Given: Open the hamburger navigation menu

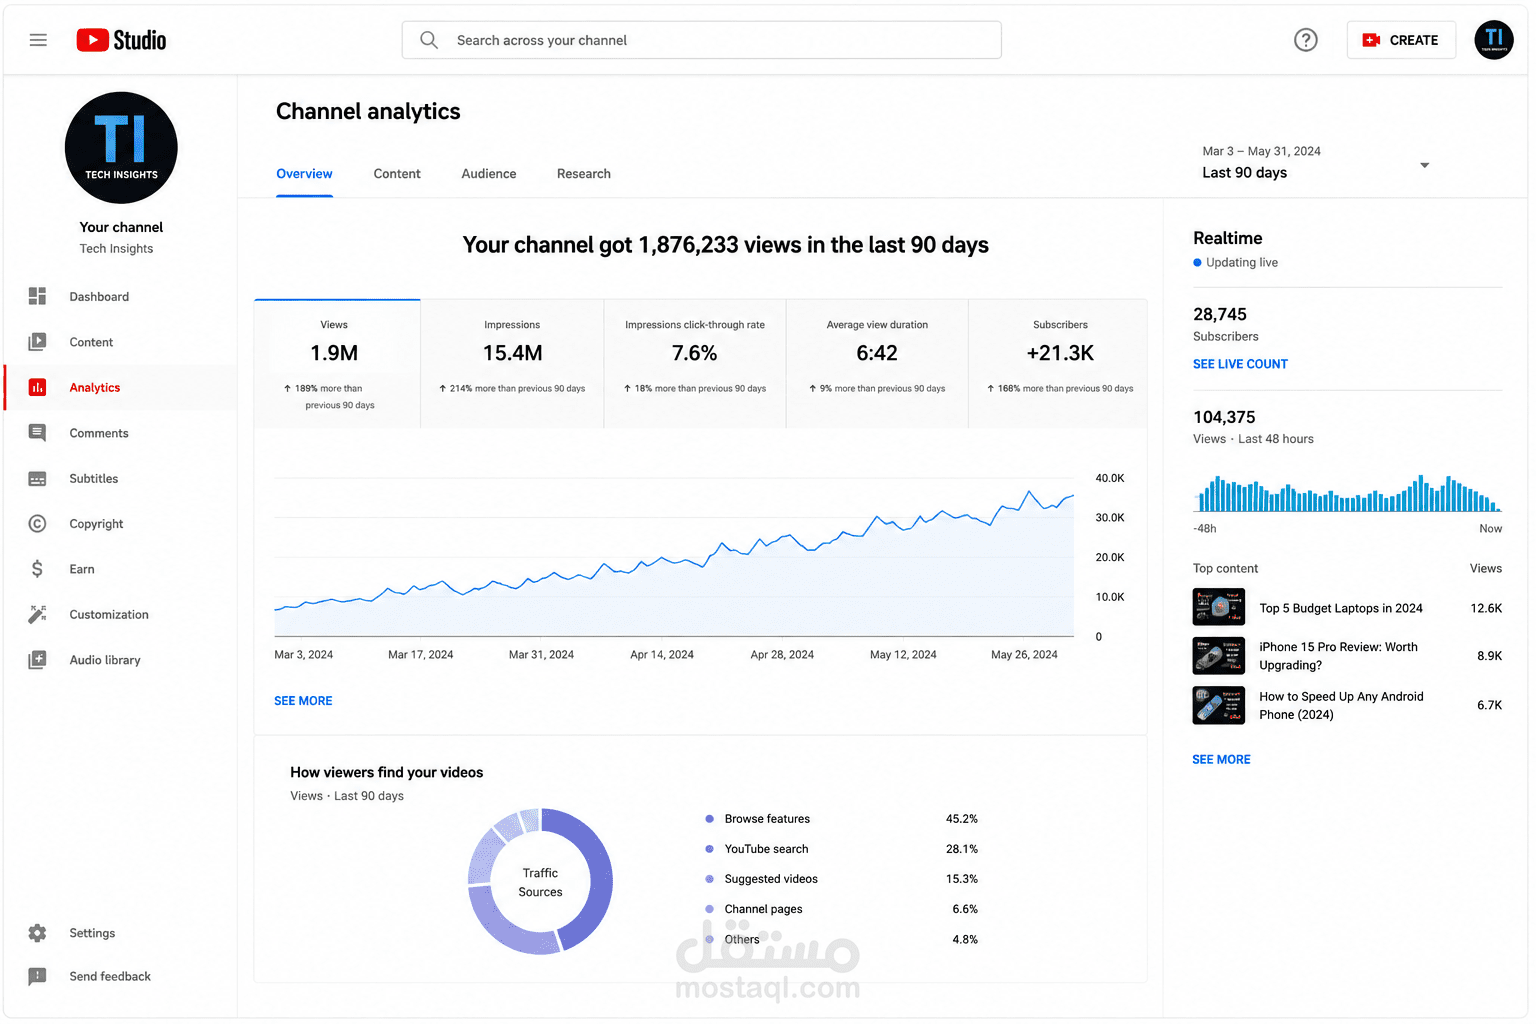Looking at the screenshot, I should (38, 40).
